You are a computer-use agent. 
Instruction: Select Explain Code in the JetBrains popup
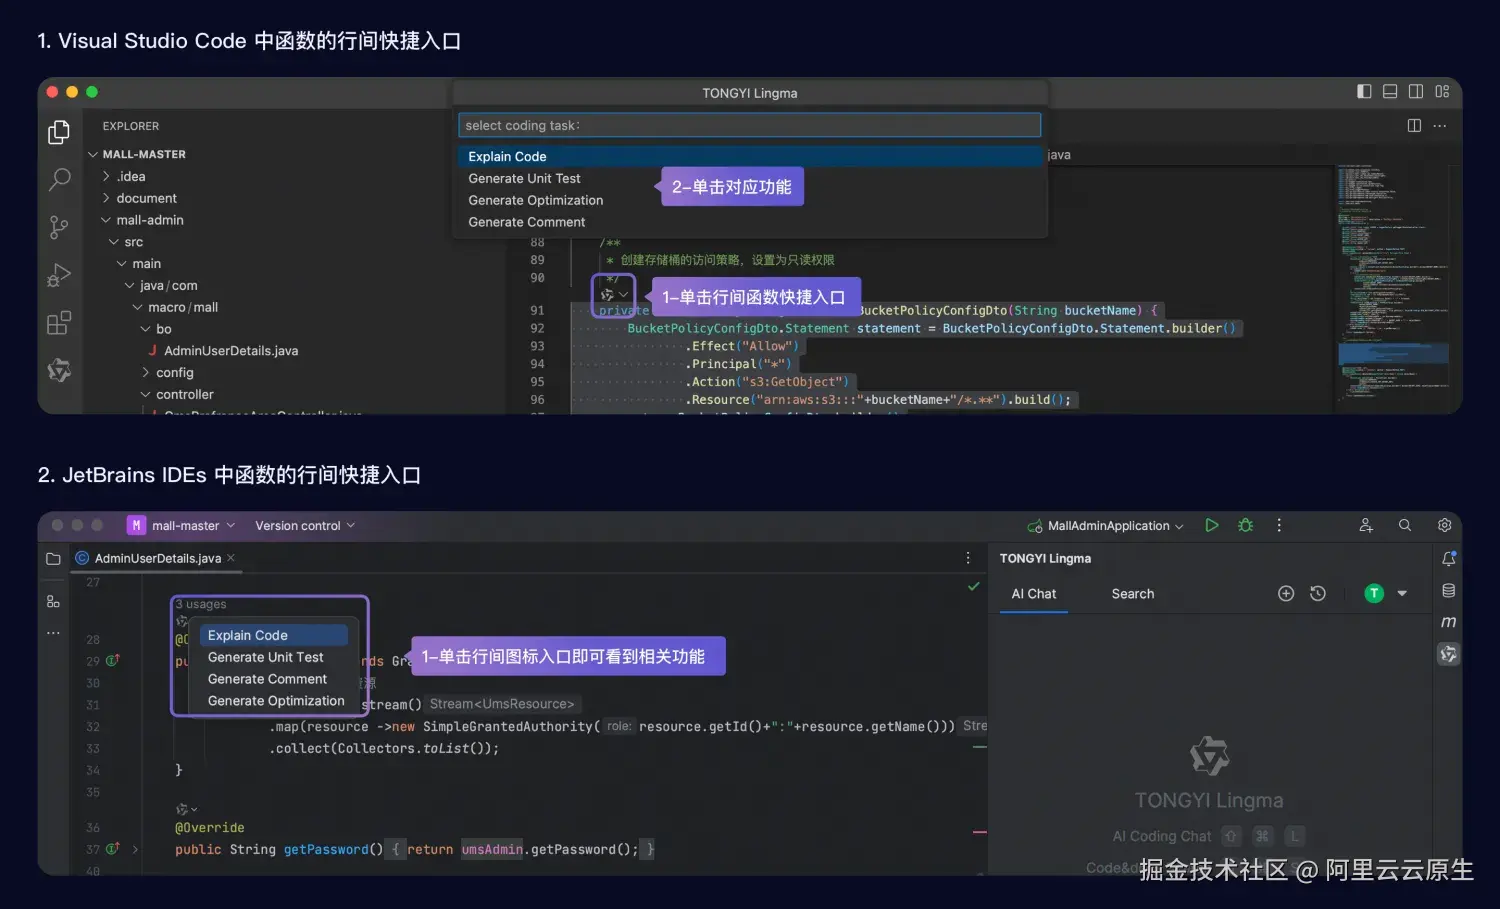click(x=276, y=635)
